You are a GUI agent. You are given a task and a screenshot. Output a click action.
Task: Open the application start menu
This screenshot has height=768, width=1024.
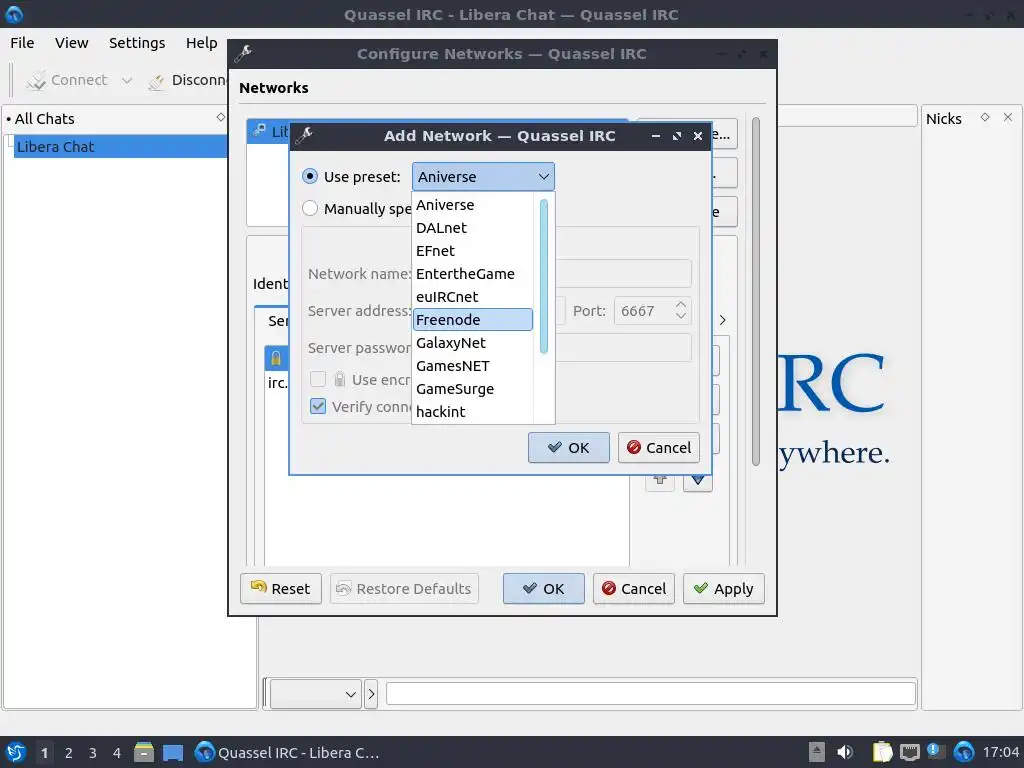point(16,752)
